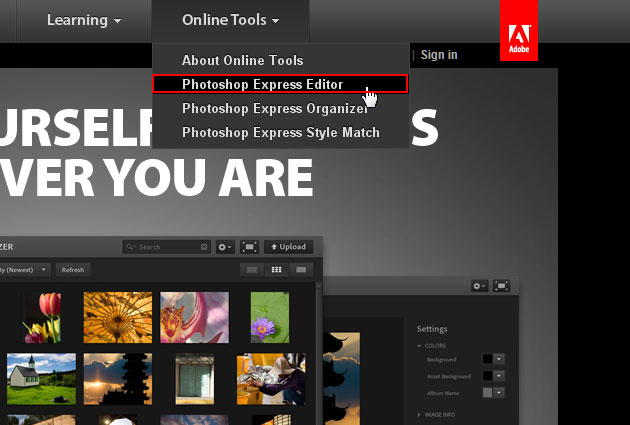Collapse the COLORS settings section
Screen dimensions: 630x425
[x=432, y=345]
